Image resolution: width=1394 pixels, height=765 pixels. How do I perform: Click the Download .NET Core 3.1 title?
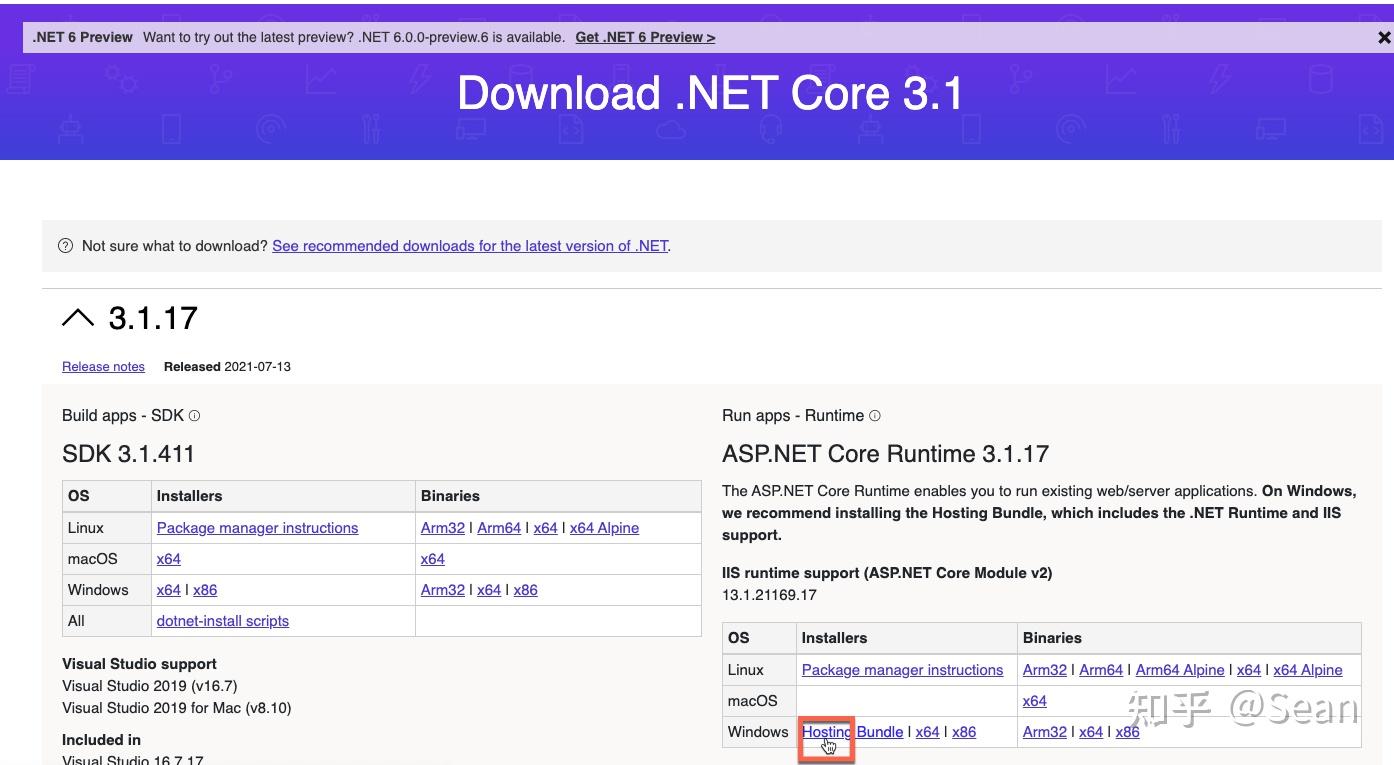pyautogui.click(x=710, y=93)
